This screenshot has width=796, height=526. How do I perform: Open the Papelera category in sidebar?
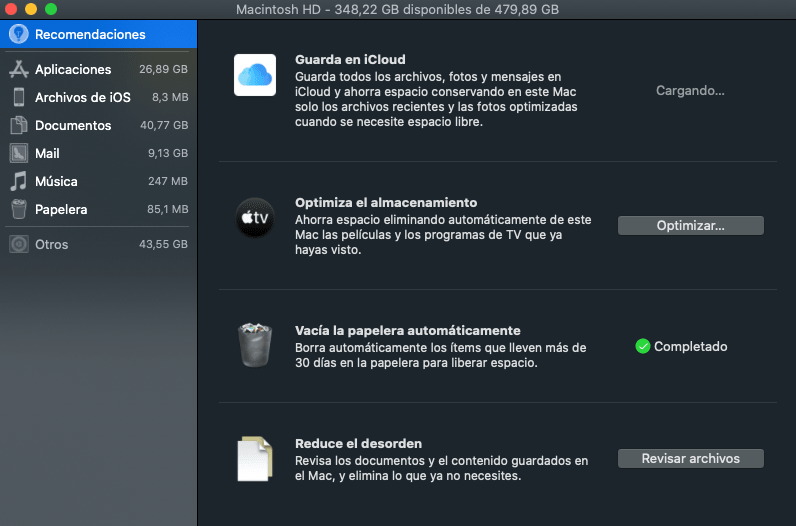click(98, 209)
